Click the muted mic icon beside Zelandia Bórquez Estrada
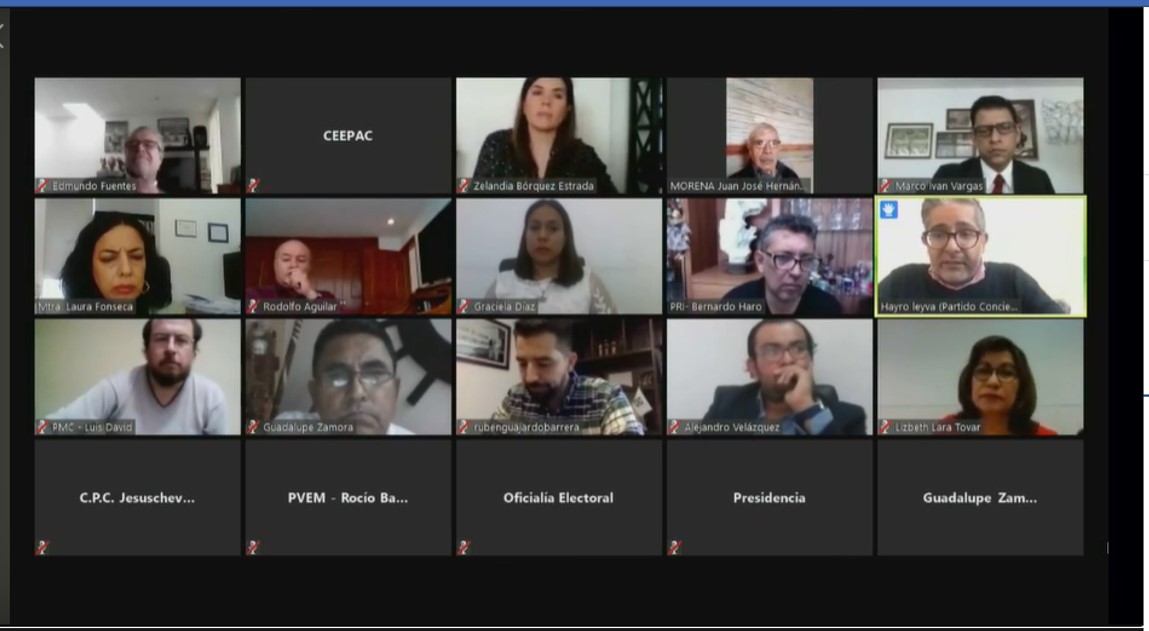This screenshot has height=631, width=1149. [463, 186]
